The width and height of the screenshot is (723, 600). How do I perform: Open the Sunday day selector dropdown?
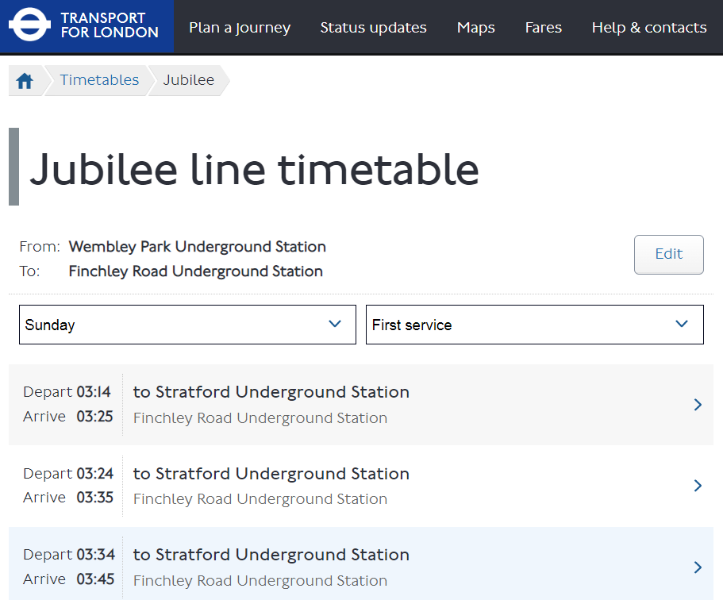187,325
